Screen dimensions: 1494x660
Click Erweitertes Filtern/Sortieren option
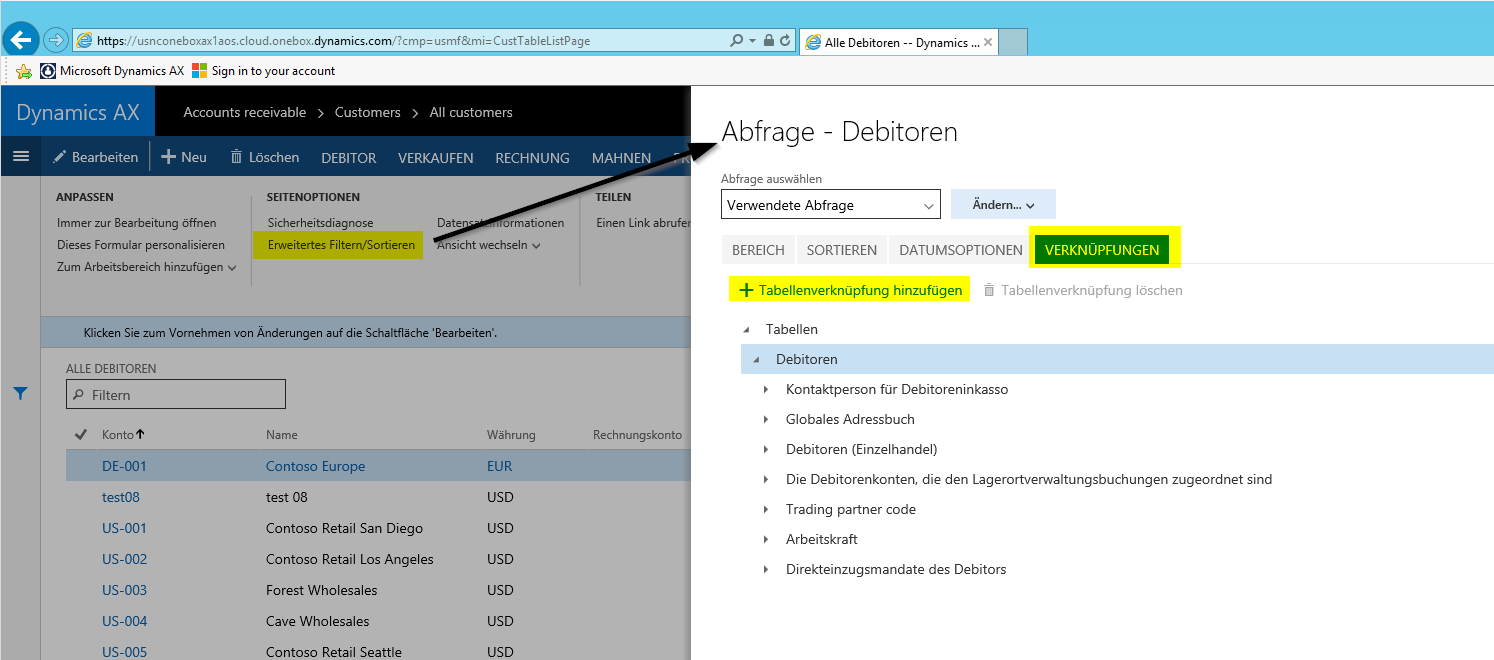[x=341, y=245]
